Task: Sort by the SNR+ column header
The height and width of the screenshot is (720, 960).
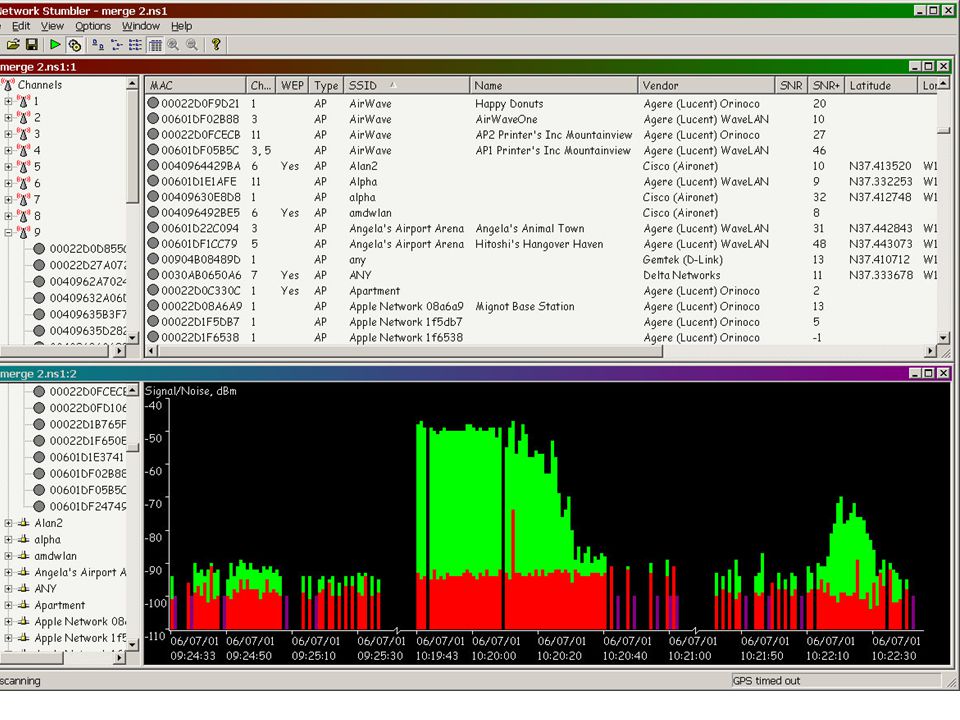Action: tap(826, 85)
